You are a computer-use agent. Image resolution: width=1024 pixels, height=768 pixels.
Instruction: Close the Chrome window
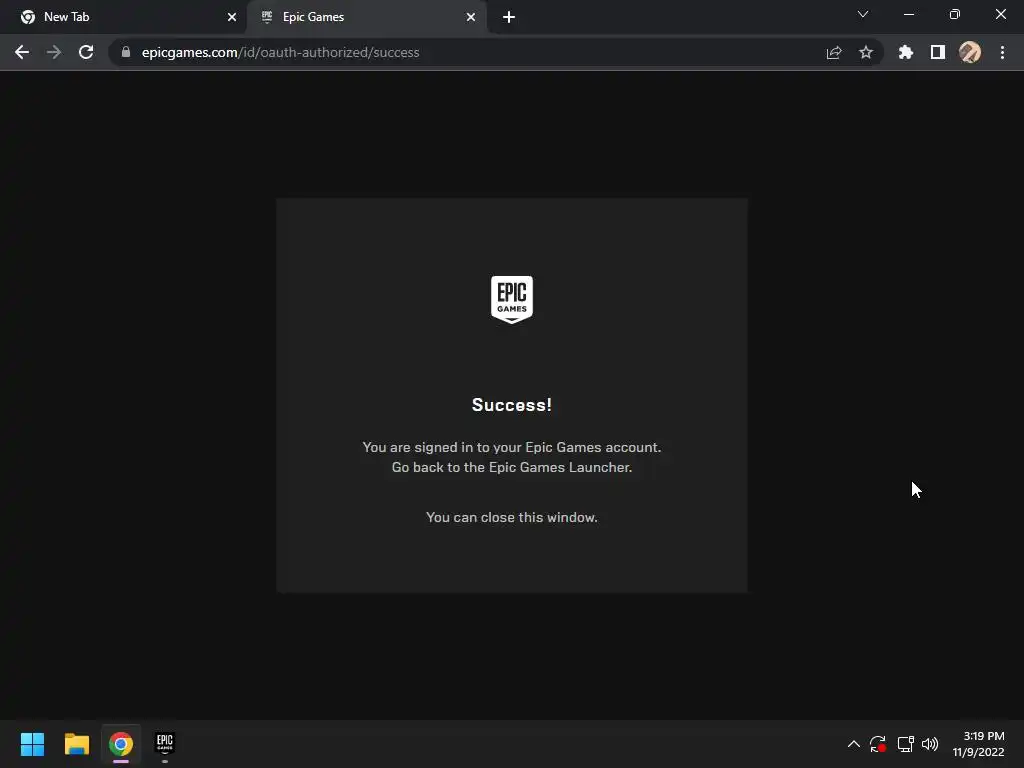1000,14
